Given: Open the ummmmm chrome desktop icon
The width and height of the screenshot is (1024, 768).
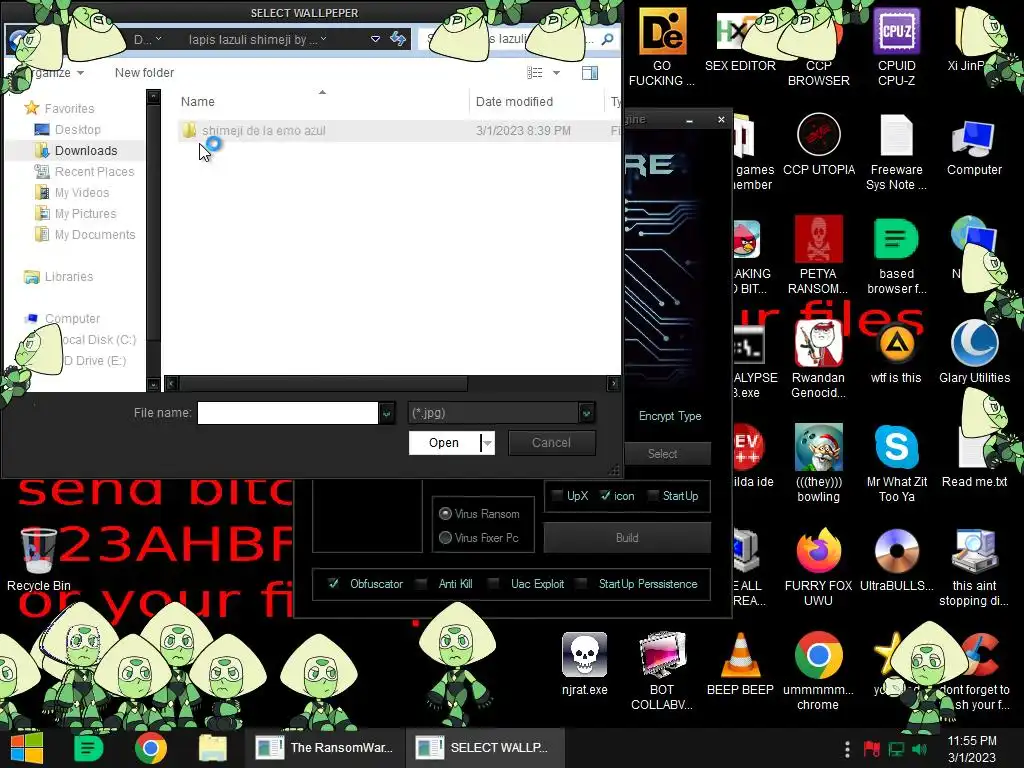Looking at the screenshot, I should click(818, 655).
